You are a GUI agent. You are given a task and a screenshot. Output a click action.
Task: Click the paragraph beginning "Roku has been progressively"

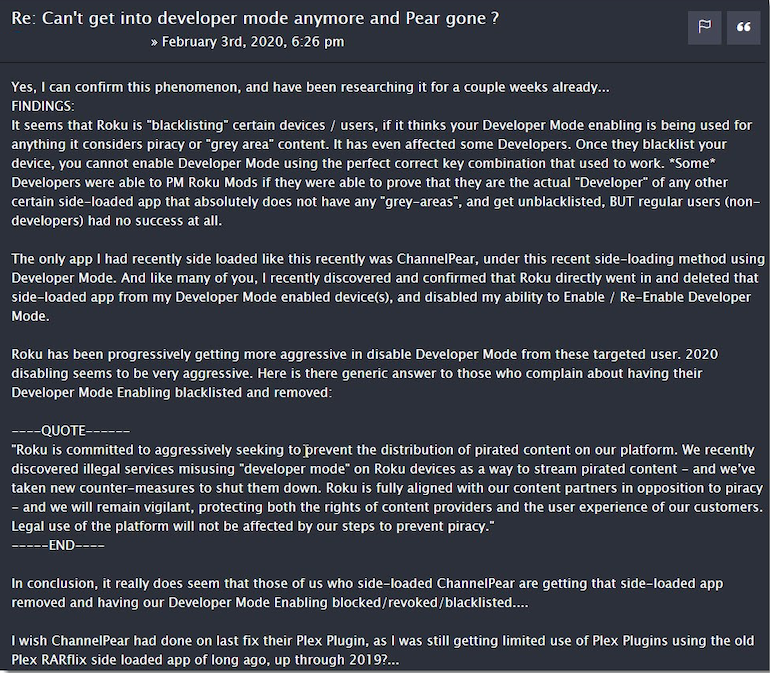click(364, 373)
